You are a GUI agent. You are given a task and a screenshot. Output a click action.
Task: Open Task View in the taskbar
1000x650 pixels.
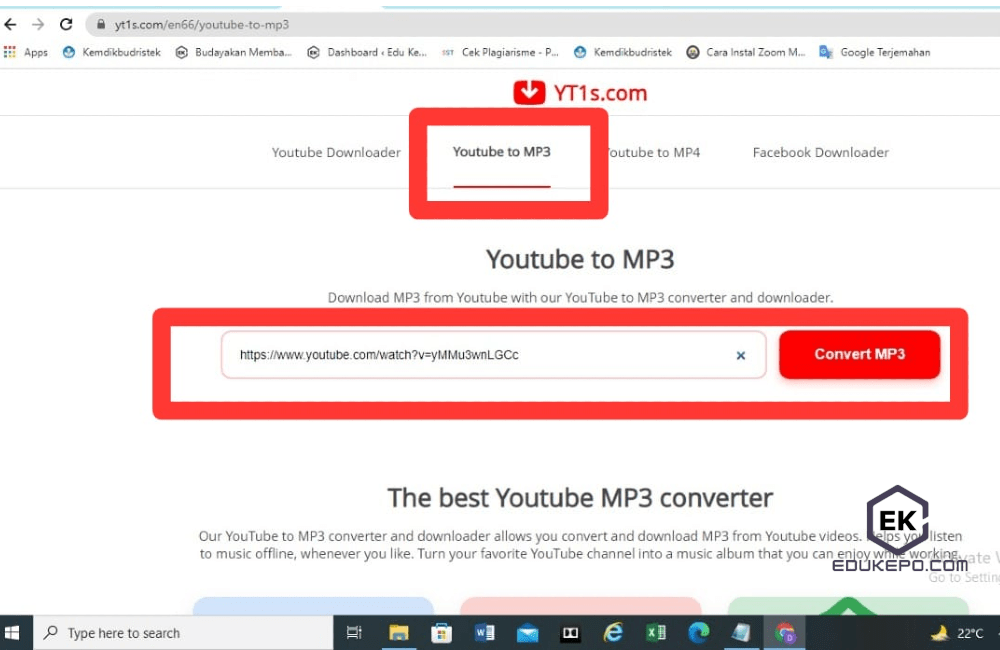pos(353,632)
